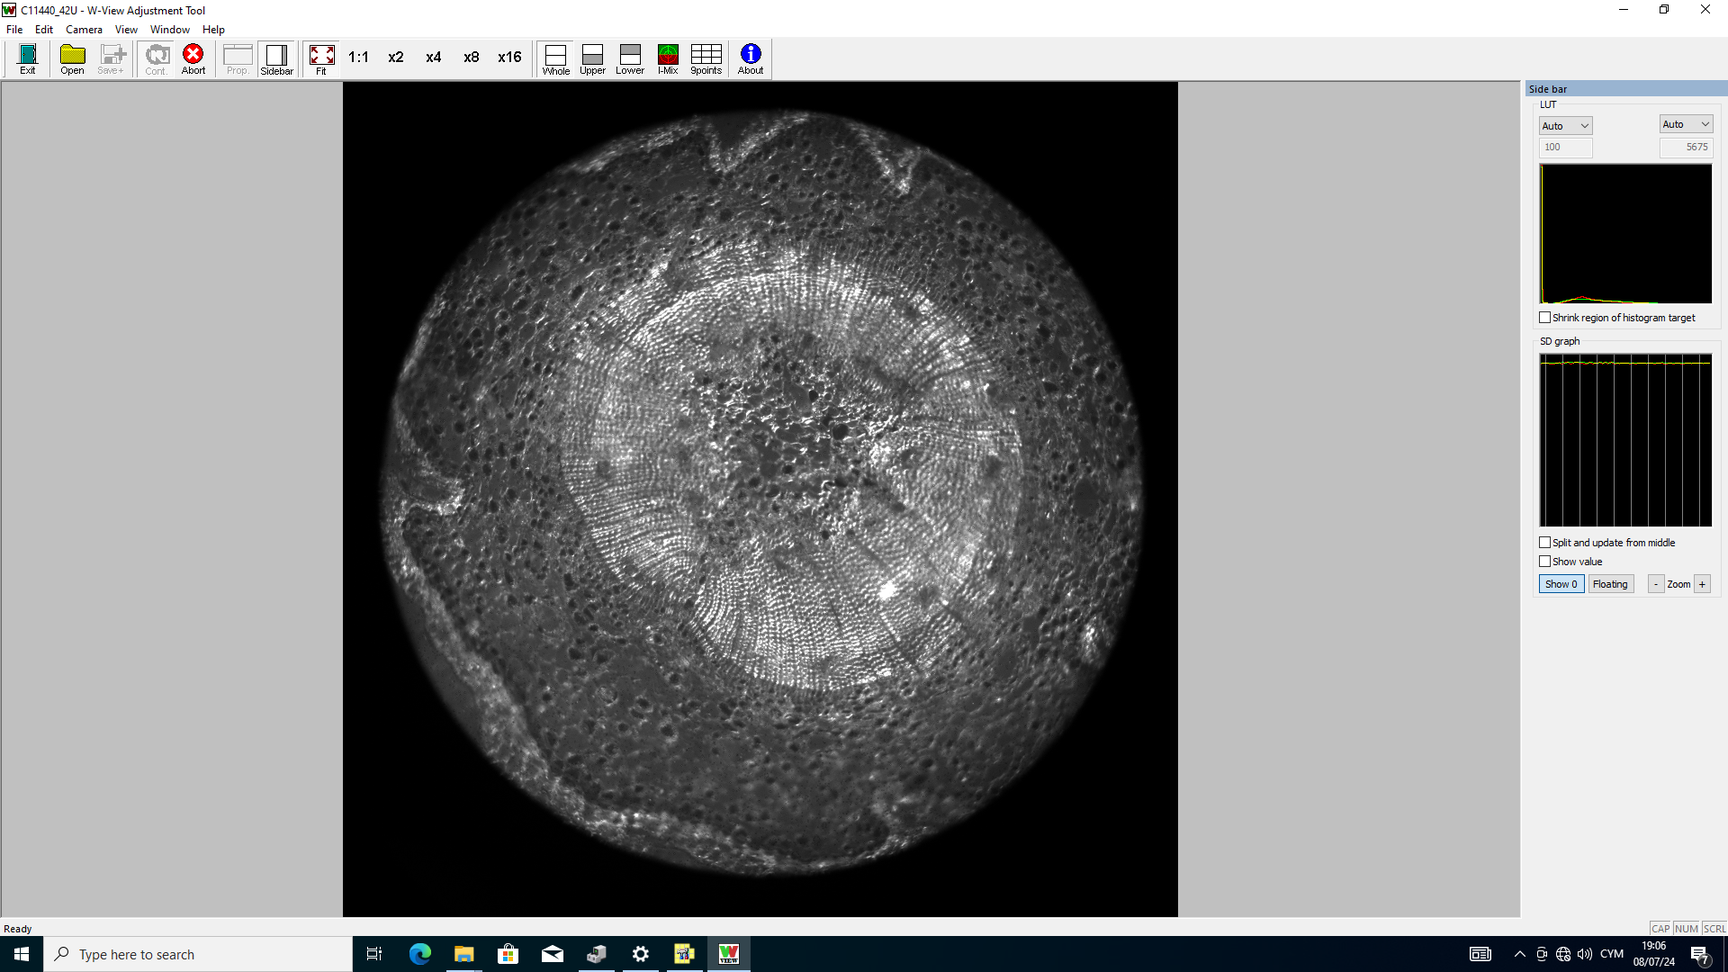
Task: Open the Mail app from the taskbar
Action: pyautogui.click(x=552, y=954)
